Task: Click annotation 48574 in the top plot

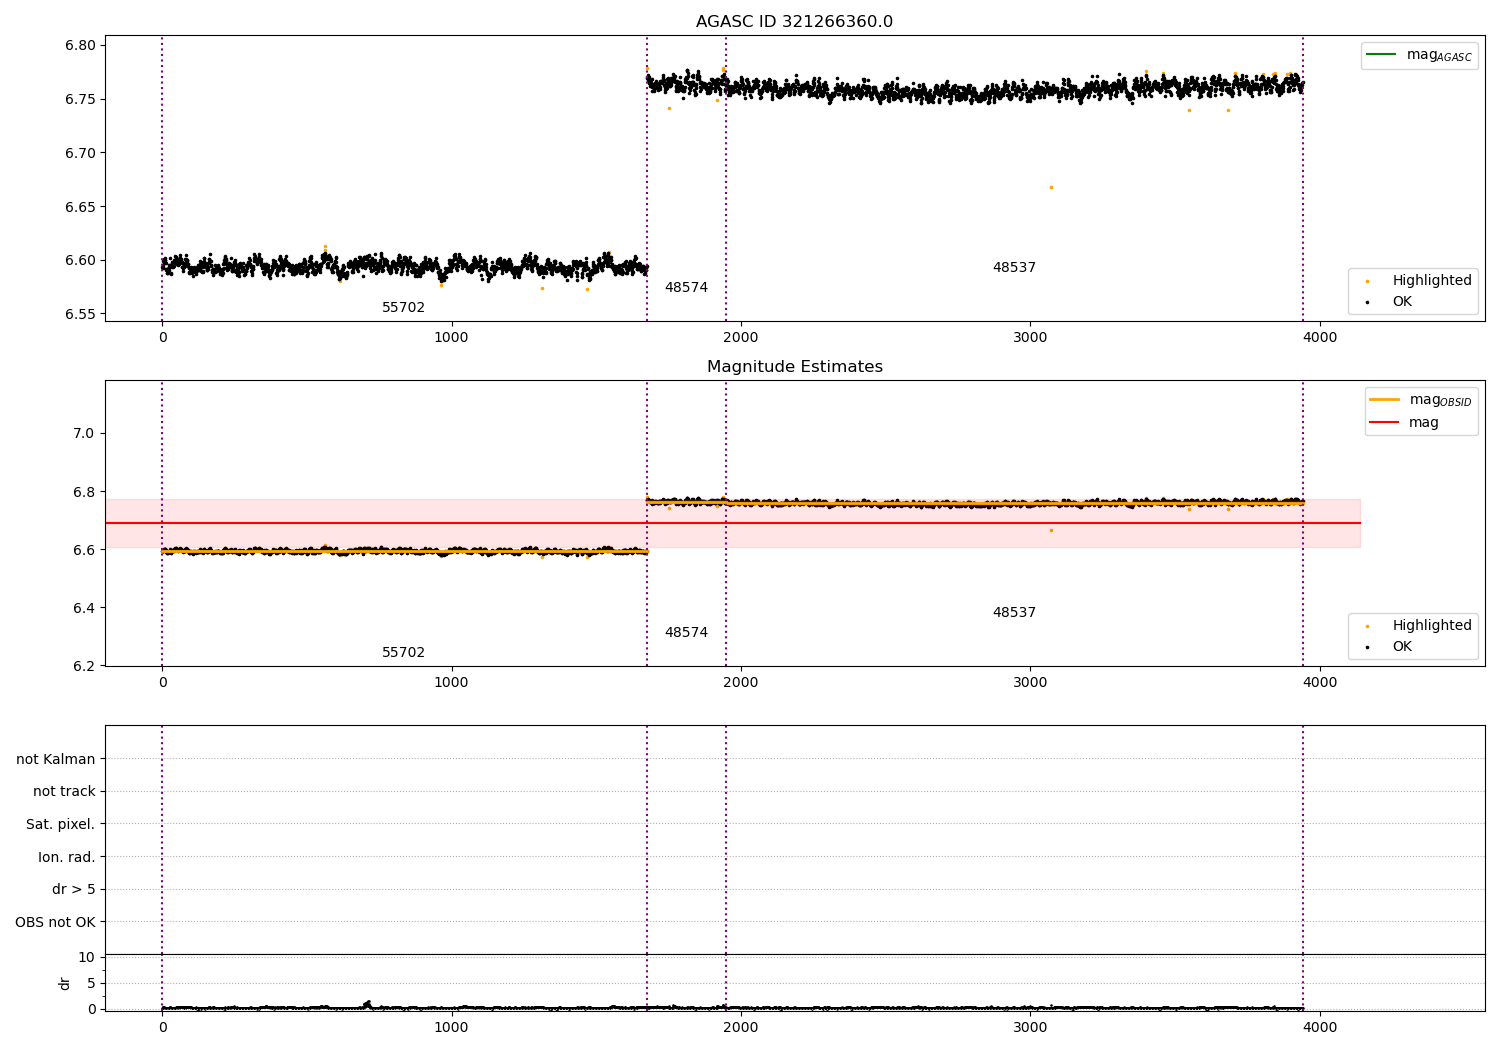Action: pyautogui.click(x=686, y=288)
